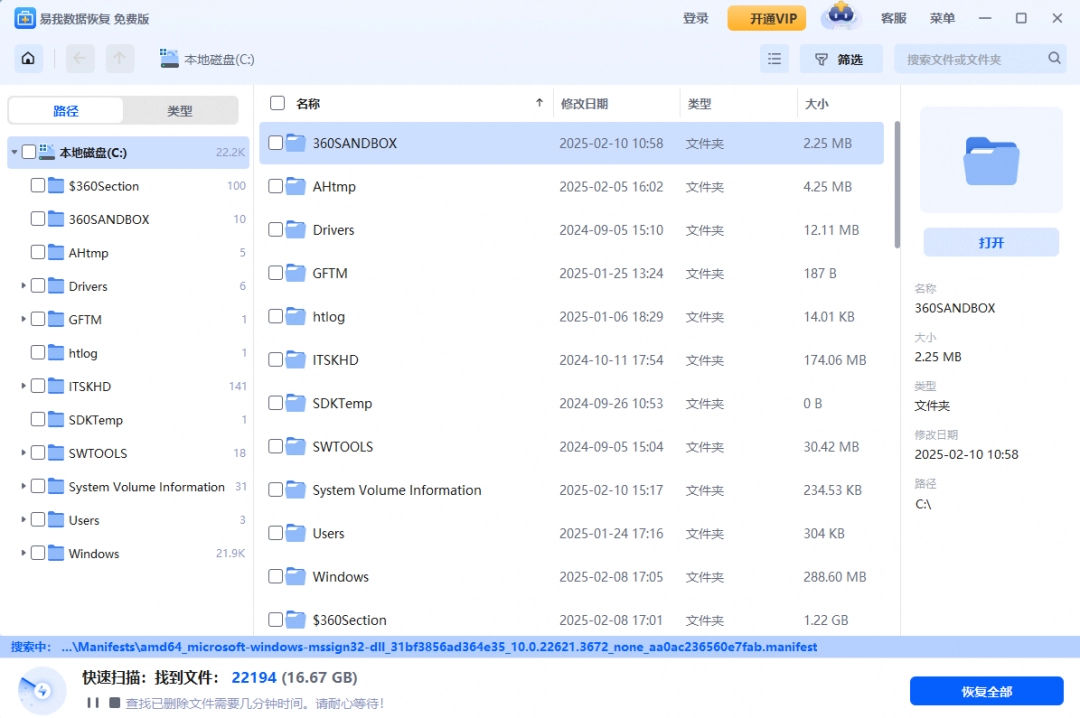The width and height of the screenshot is (1080, 718).
Task: Click the back navigation arrow
Action: 79,58
